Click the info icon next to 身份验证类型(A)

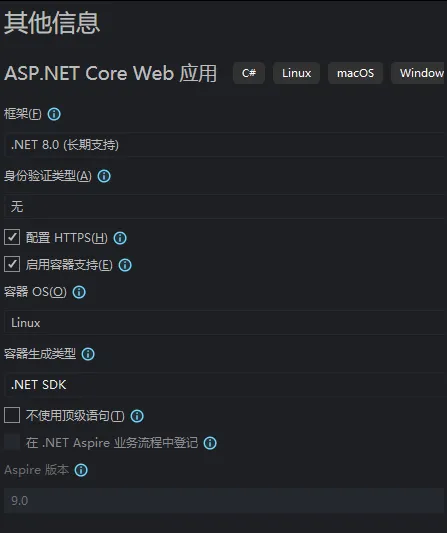(x=104, y=176)
